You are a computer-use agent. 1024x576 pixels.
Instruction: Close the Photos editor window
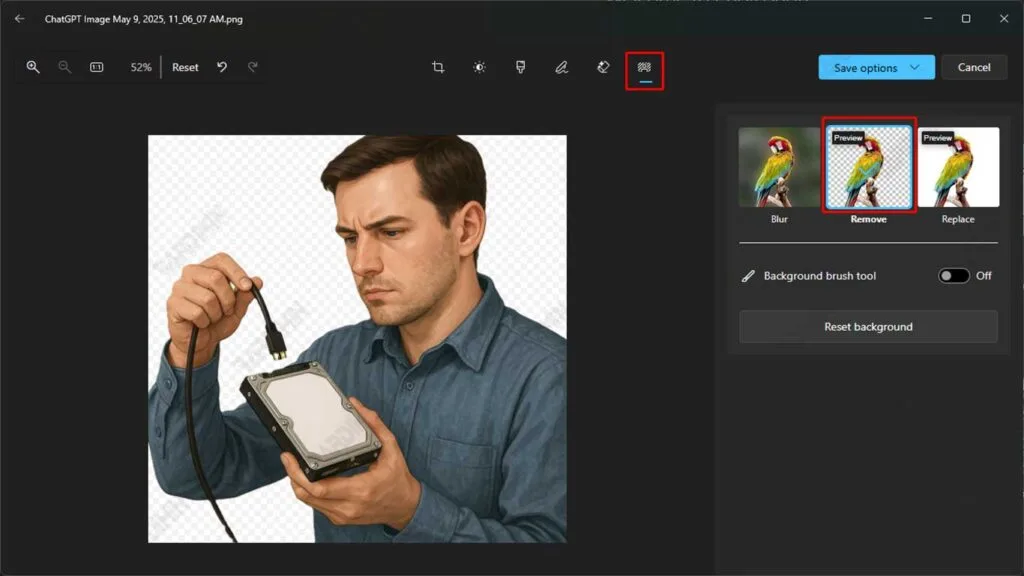(x=1004, y=18)
